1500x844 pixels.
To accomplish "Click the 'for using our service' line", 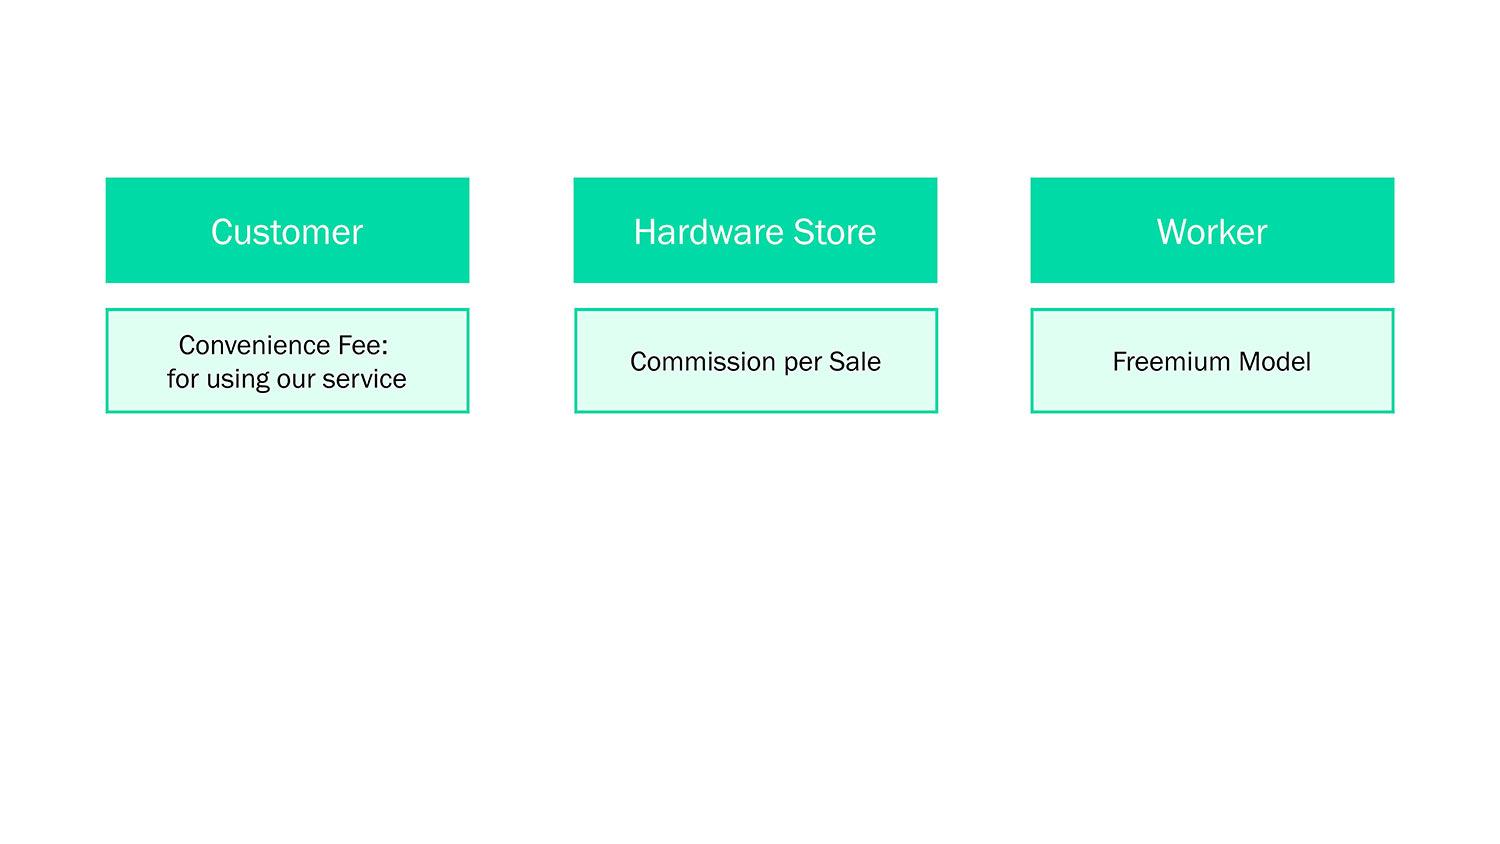I will [287, 379].
